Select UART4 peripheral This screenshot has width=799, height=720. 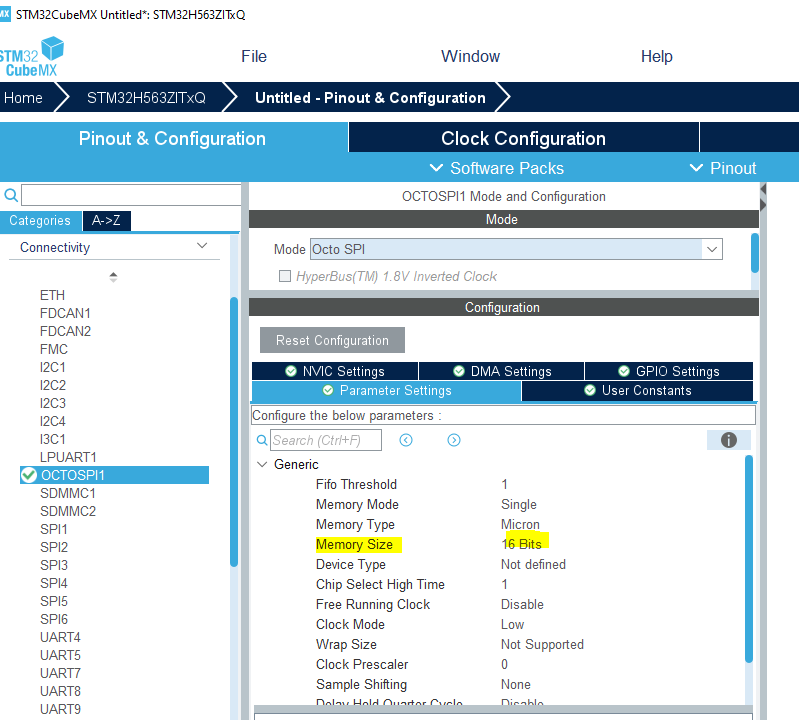(x=60, y=637)
